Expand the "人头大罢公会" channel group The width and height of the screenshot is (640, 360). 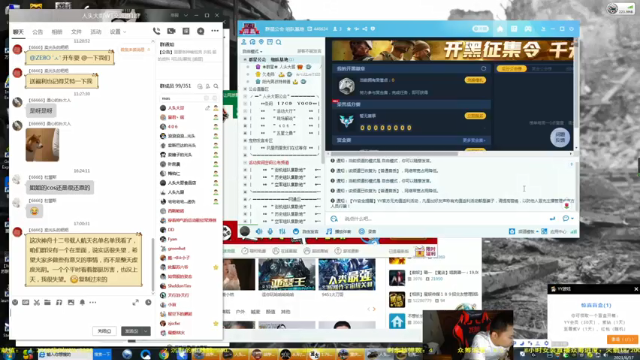(x=245, y=96)
